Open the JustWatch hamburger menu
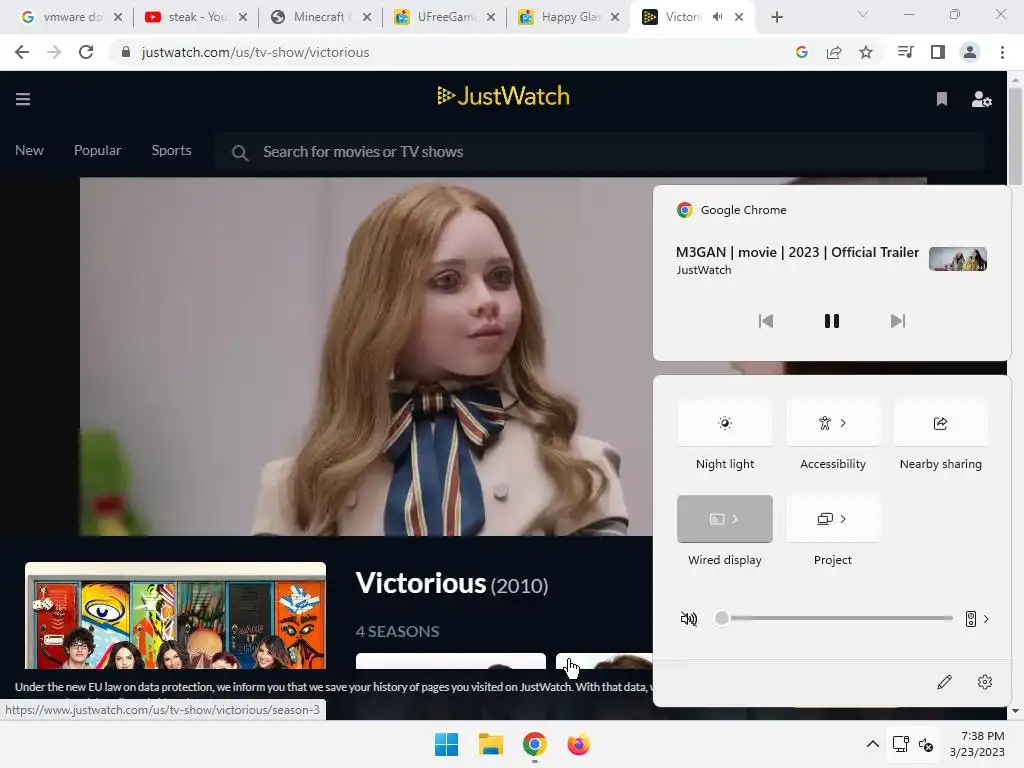This screenshot has height=768, width=1024. [x=23, y=99]
